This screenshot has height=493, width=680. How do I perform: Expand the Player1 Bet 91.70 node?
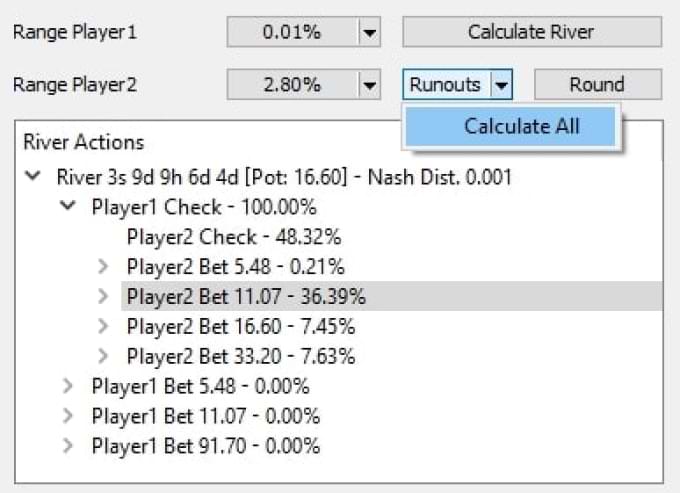click(68, 445)
